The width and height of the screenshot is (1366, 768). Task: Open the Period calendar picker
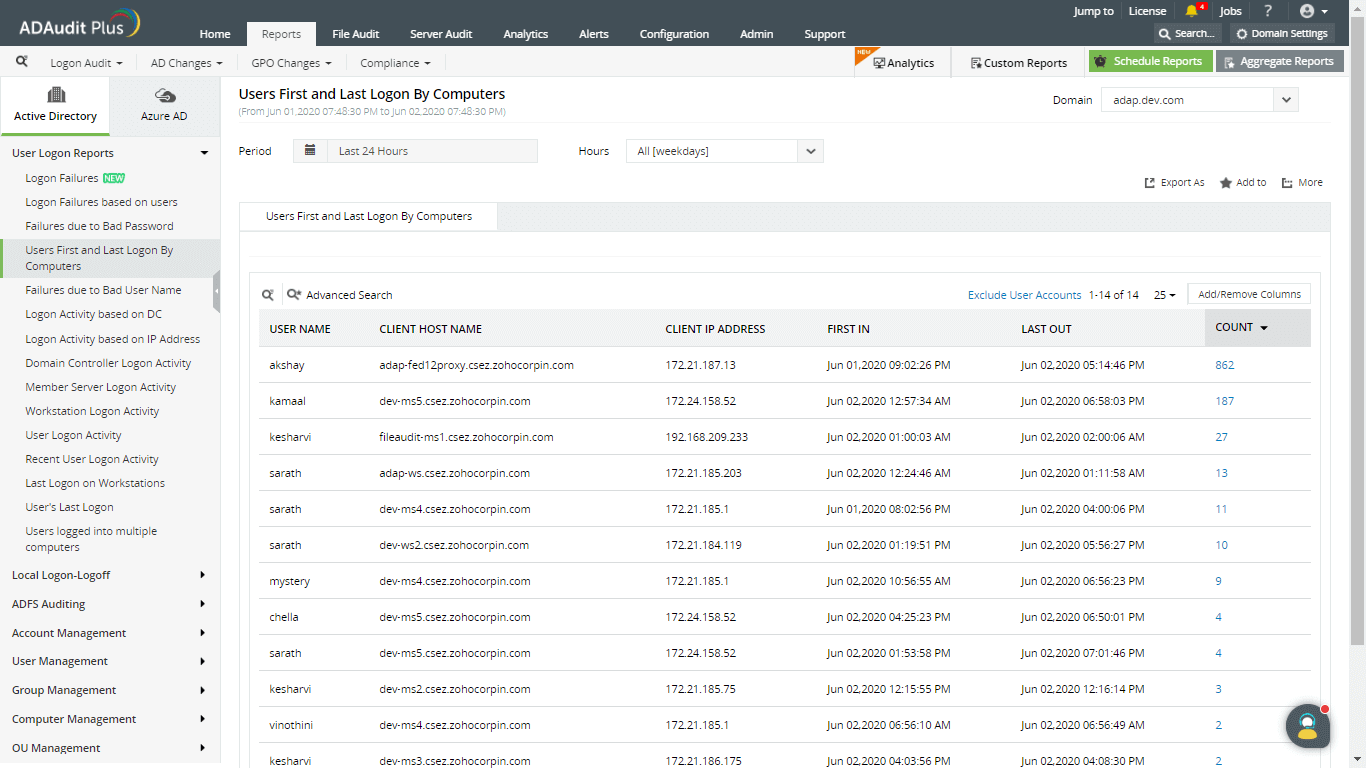[310, 150]
